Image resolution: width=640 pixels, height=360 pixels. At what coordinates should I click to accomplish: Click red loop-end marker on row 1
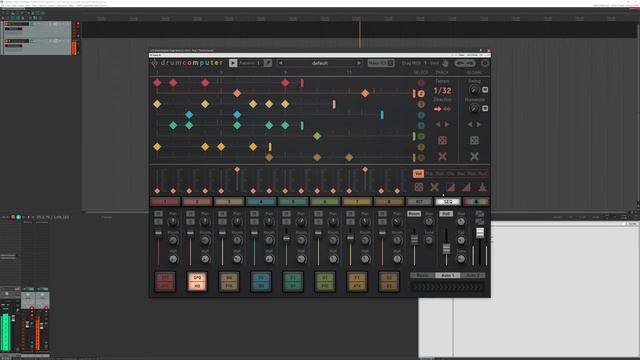pyautogui.click(x=302, y=83)
